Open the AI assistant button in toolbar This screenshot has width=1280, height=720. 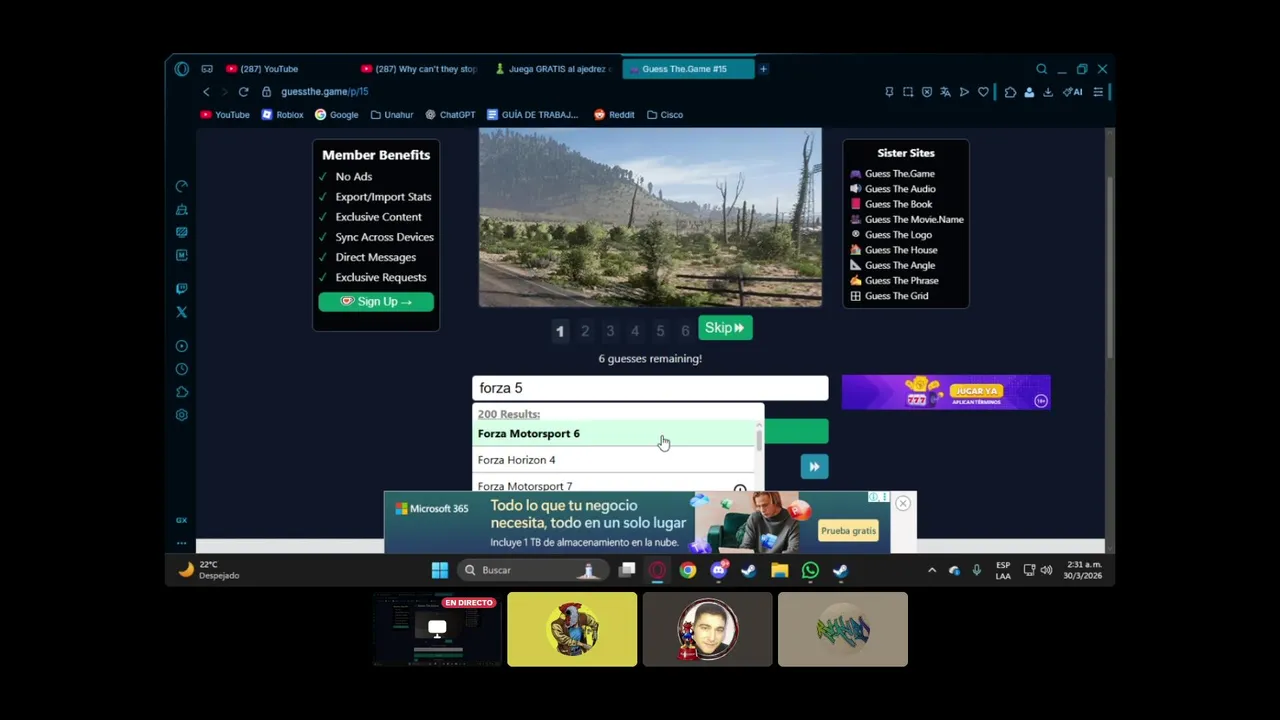click(x=1072, y=92)
